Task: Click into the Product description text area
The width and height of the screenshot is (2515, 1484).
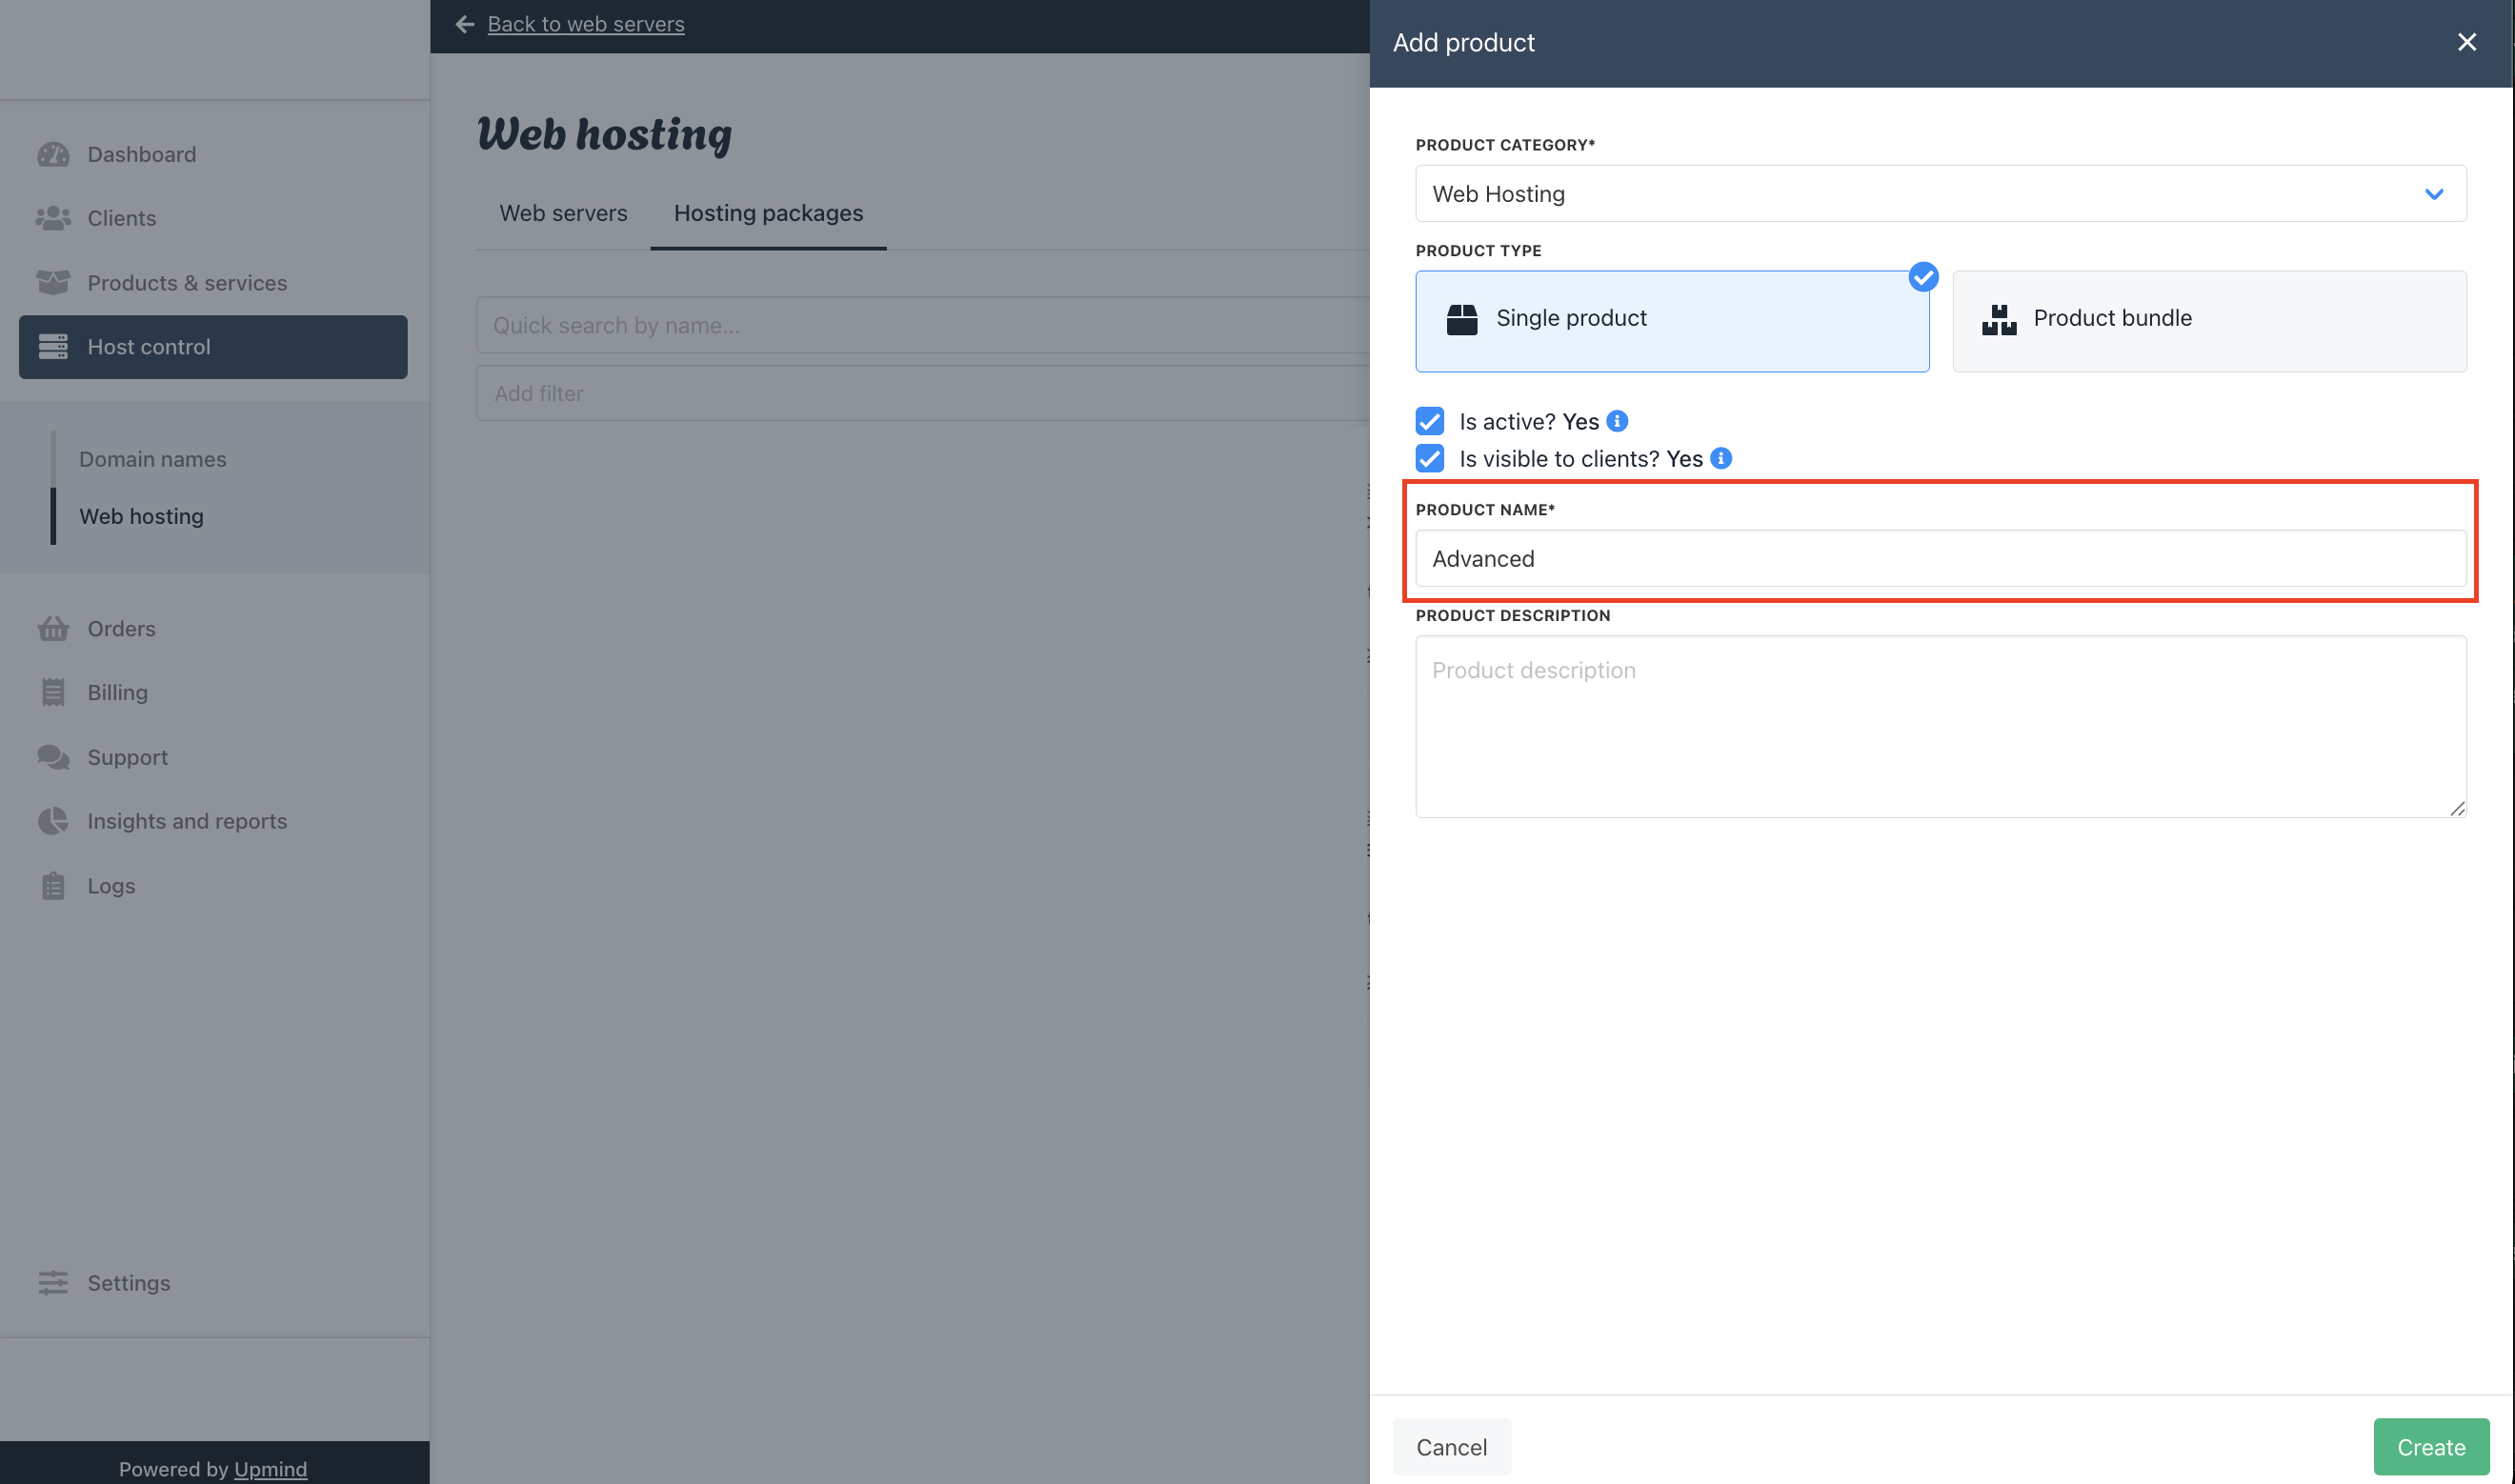Action: point(1940,726)
